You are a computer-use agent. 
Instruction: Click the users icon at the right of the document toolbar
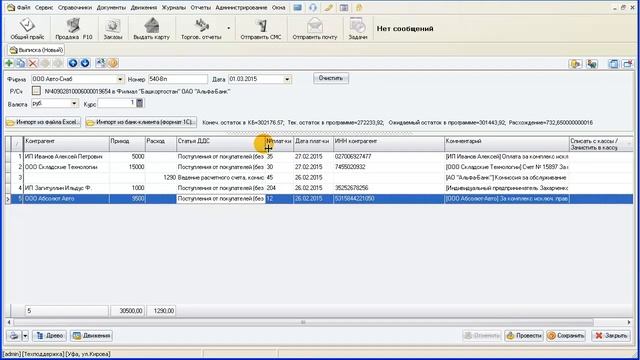point(592,64)
